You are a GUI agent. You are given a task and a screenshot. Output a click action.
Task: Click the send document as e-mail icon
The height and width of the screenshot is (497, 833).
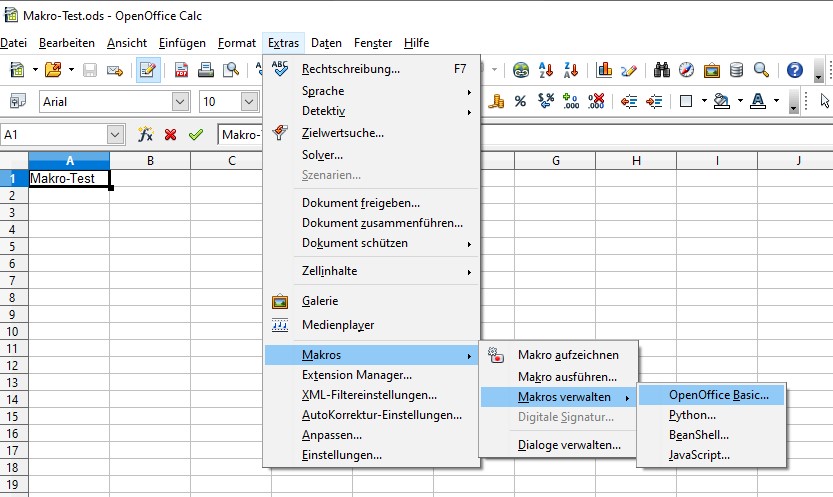point(115,70)
